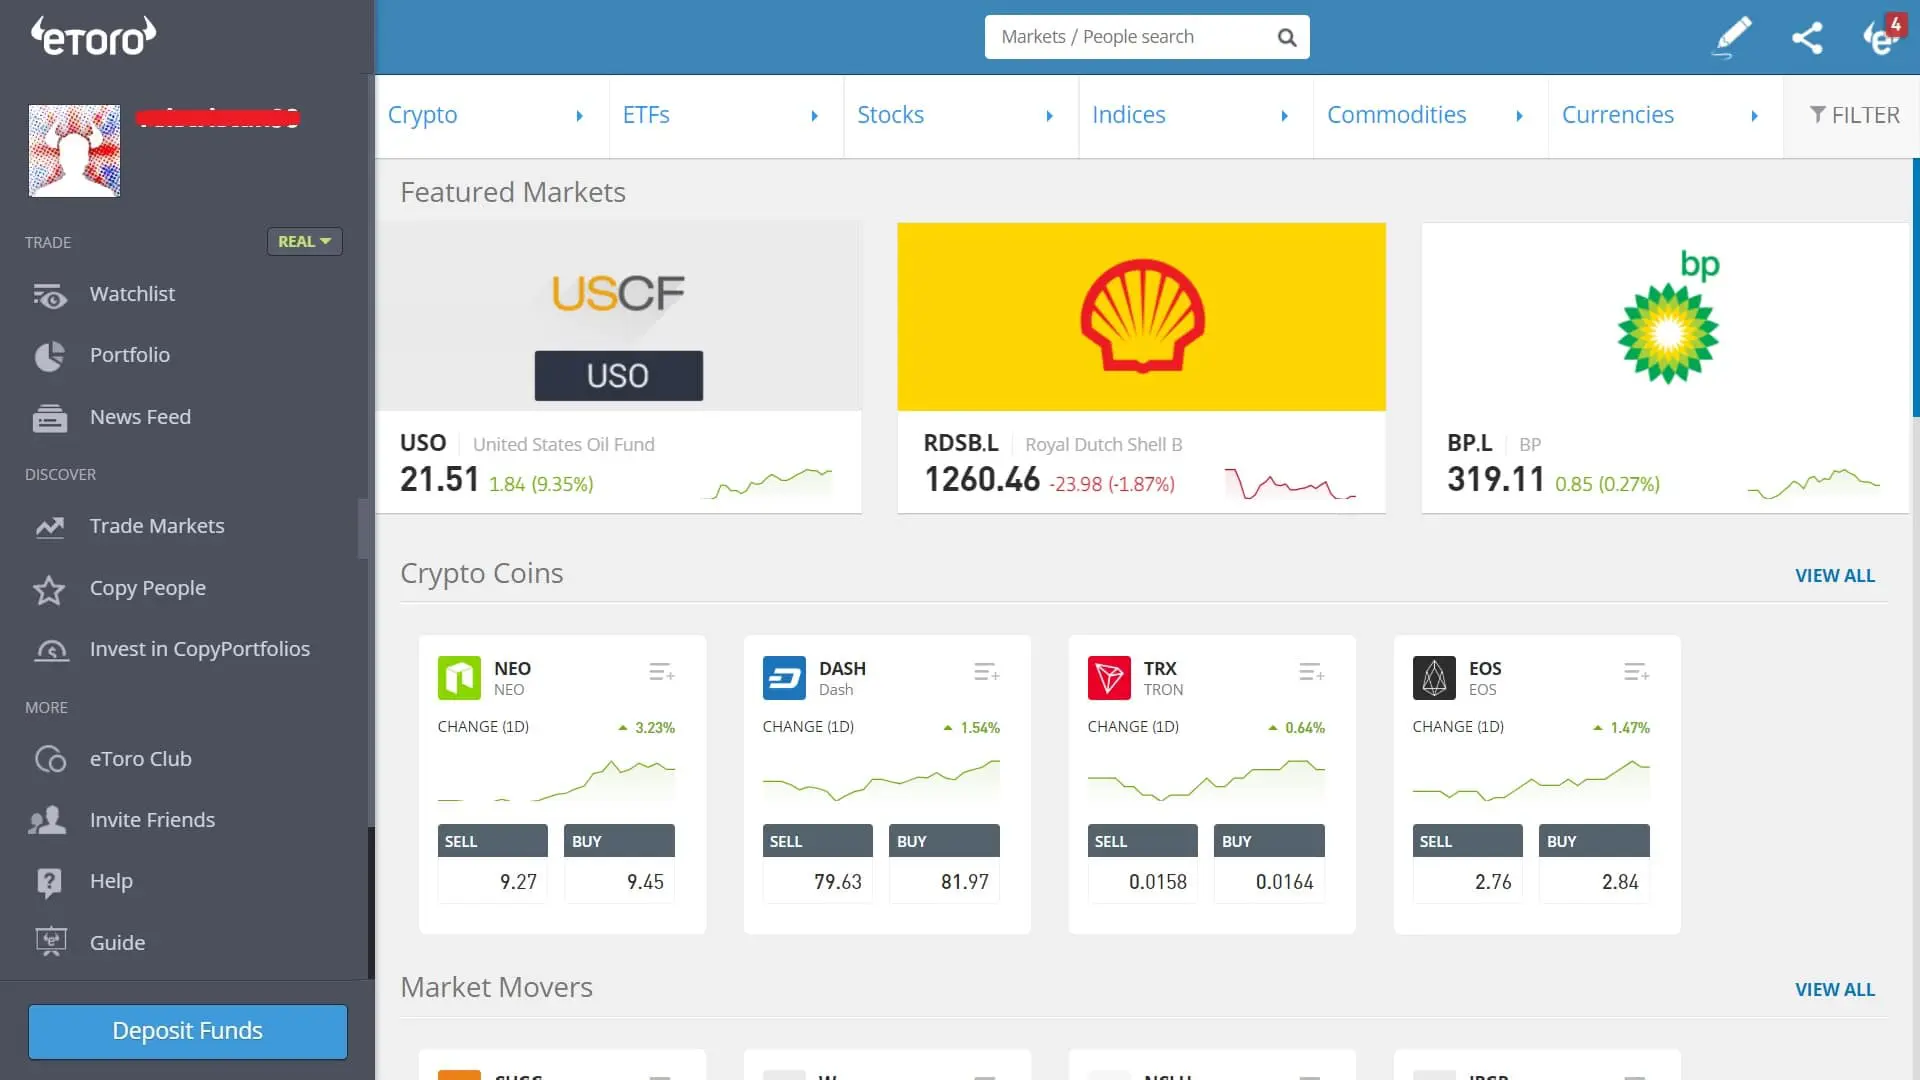Click DASH BUY 81.97 button

coord(945,864)
